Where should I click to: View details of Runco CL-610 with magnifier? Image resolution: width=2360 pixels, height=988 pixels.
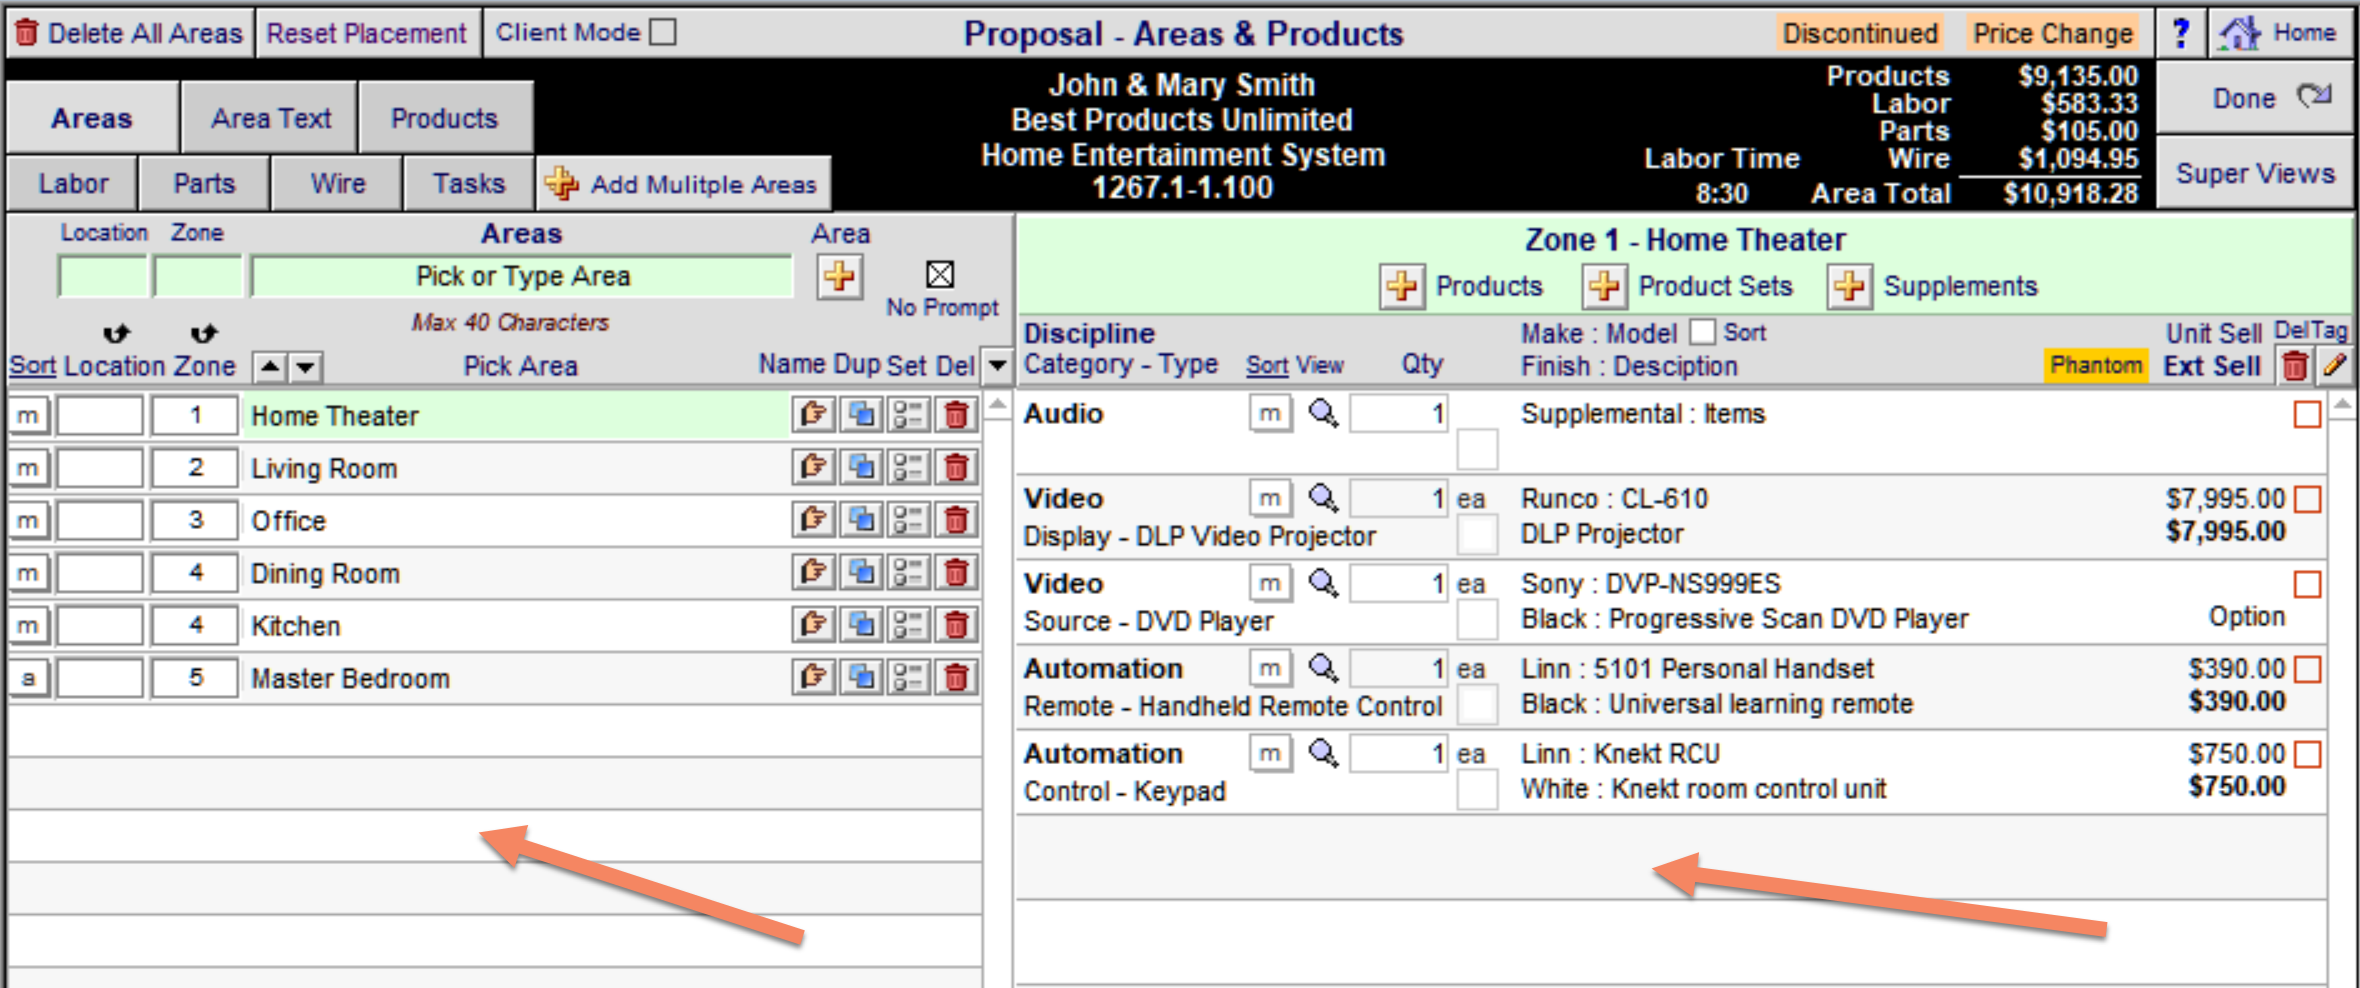click(1323, 497)
